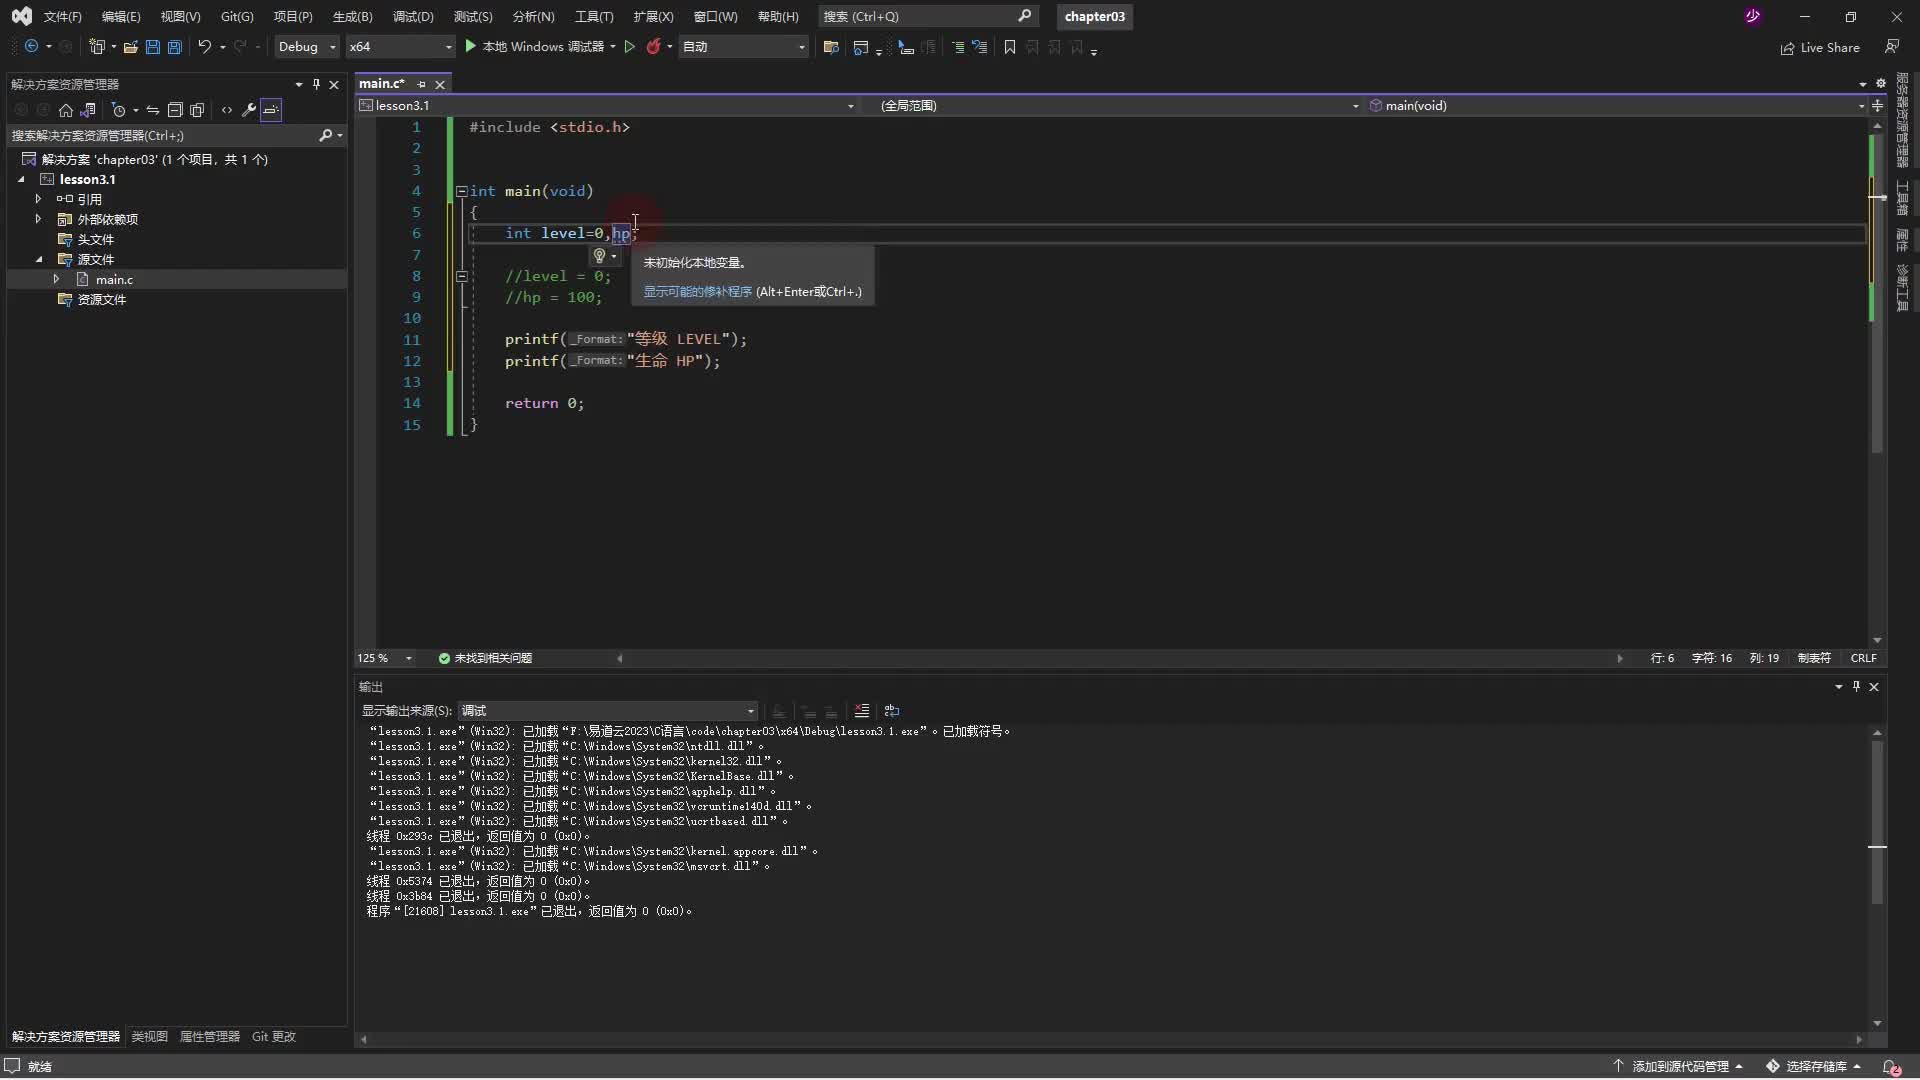Viewport: 1920px width, 1080px height.
Task: Open the Git(G) menu
Action: tap(237, 17)
